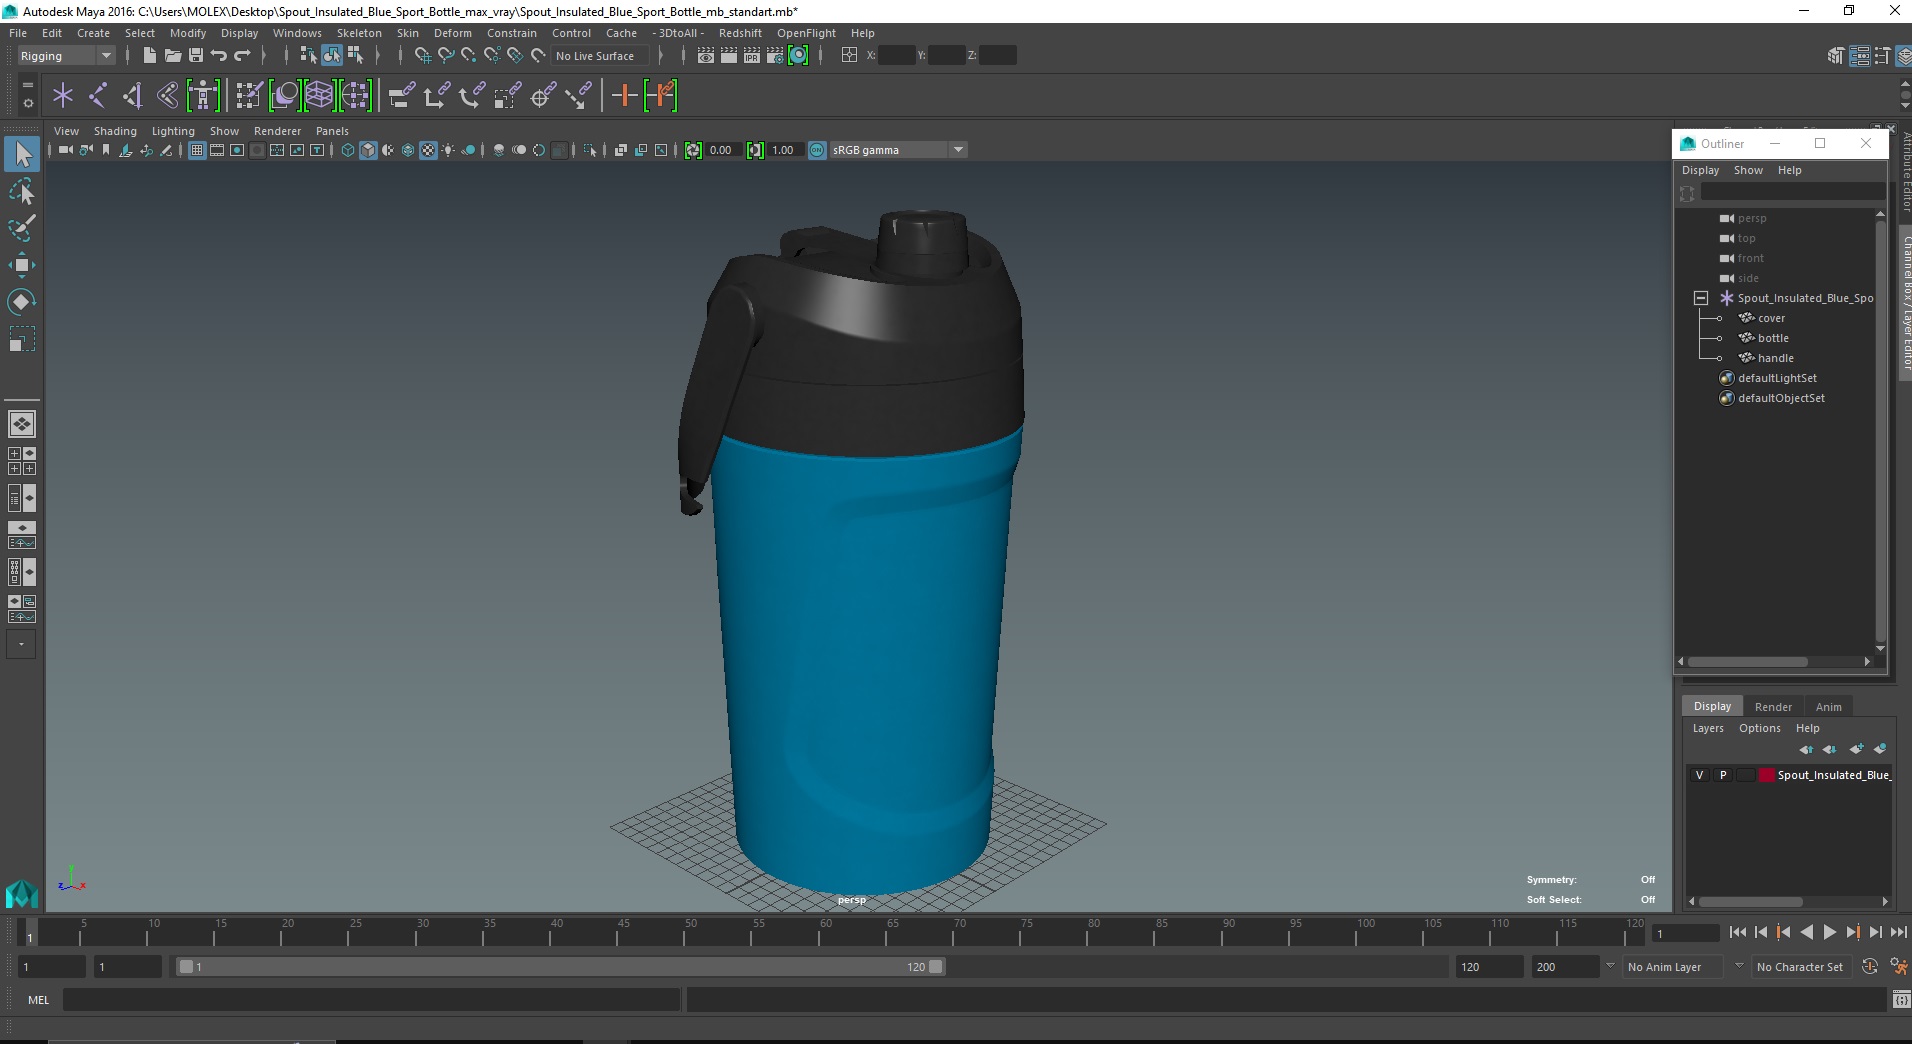The width and height of the screenshot is (1912, 1044).
Task: Select the cover node in Outliner
Action: point(1771,318)
